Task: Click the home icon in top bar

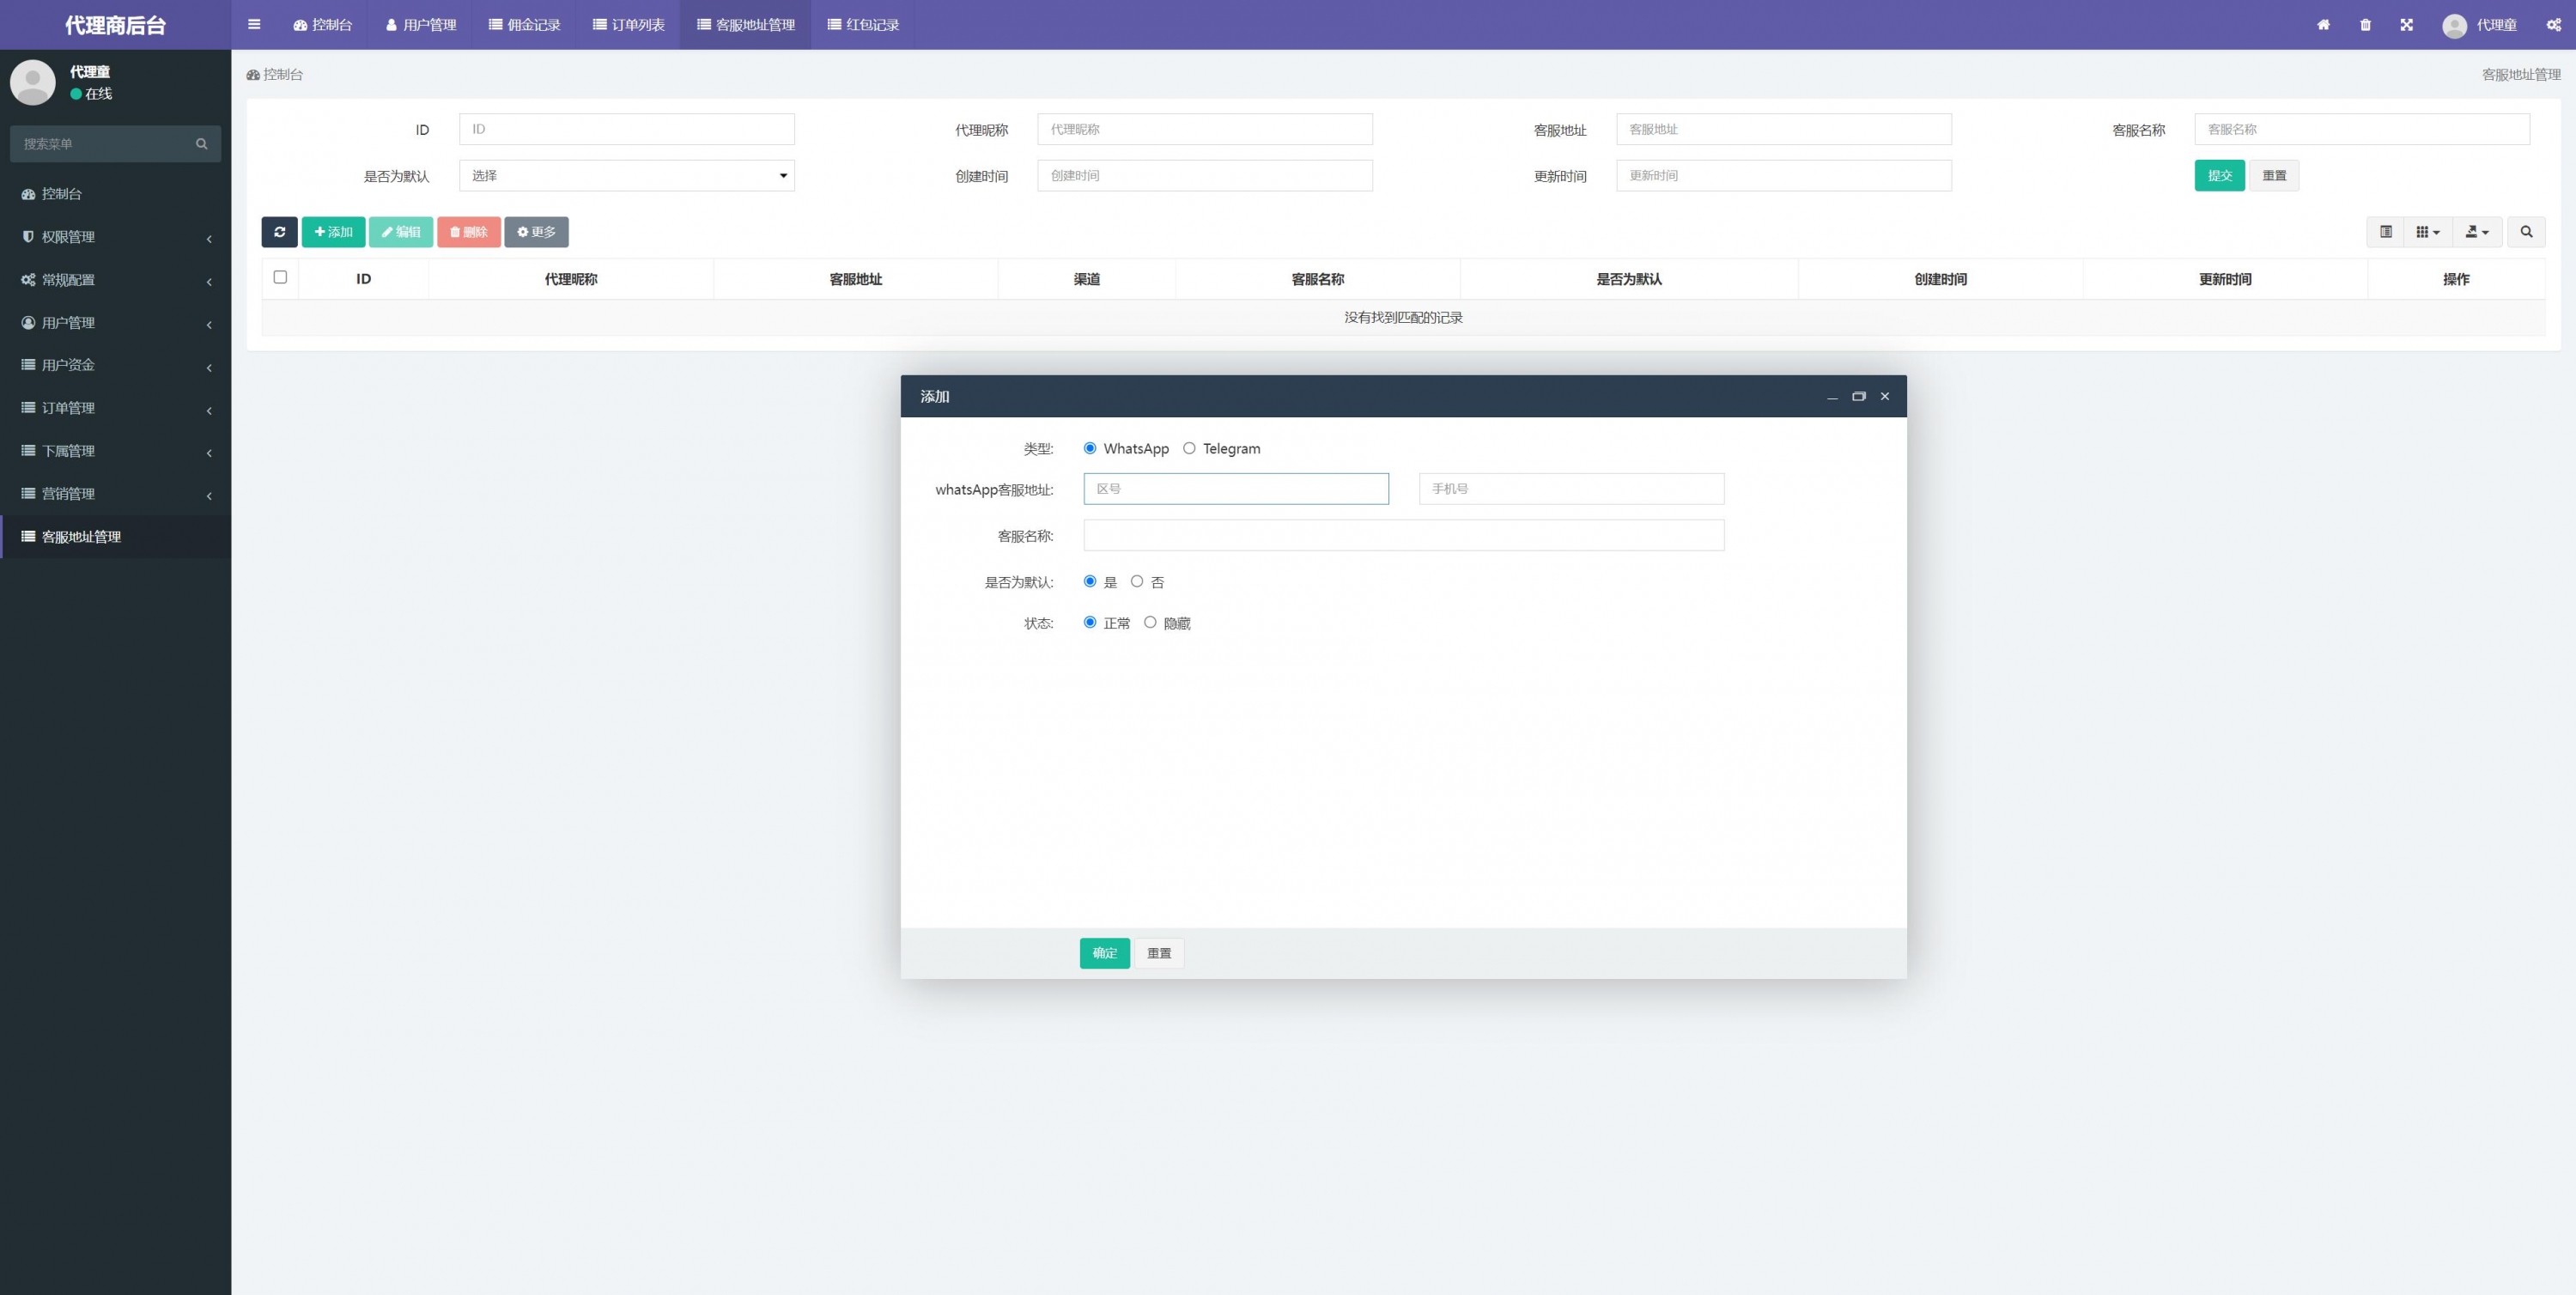Action: tap(2323, 25)
